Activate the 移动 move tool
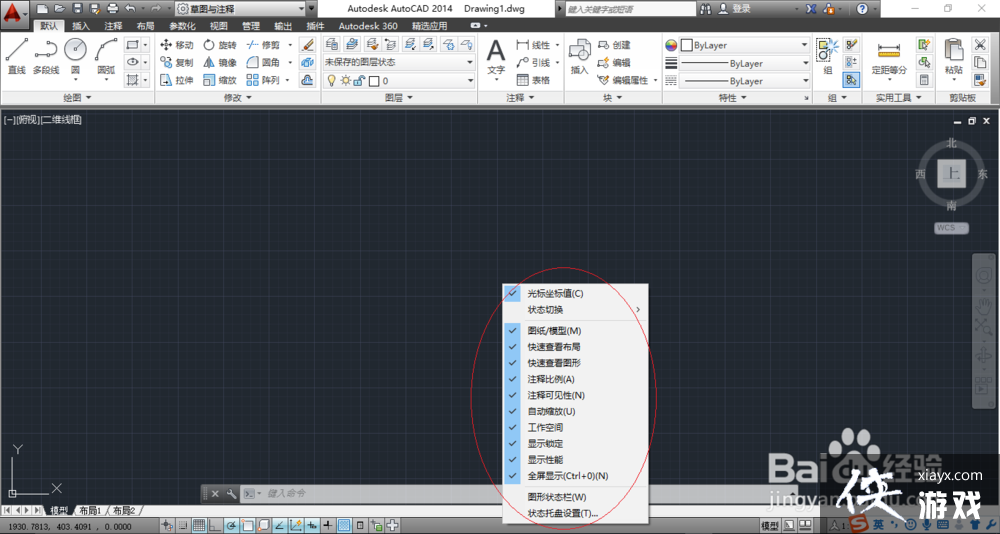The image size is (1000, 534). point(177,45)
